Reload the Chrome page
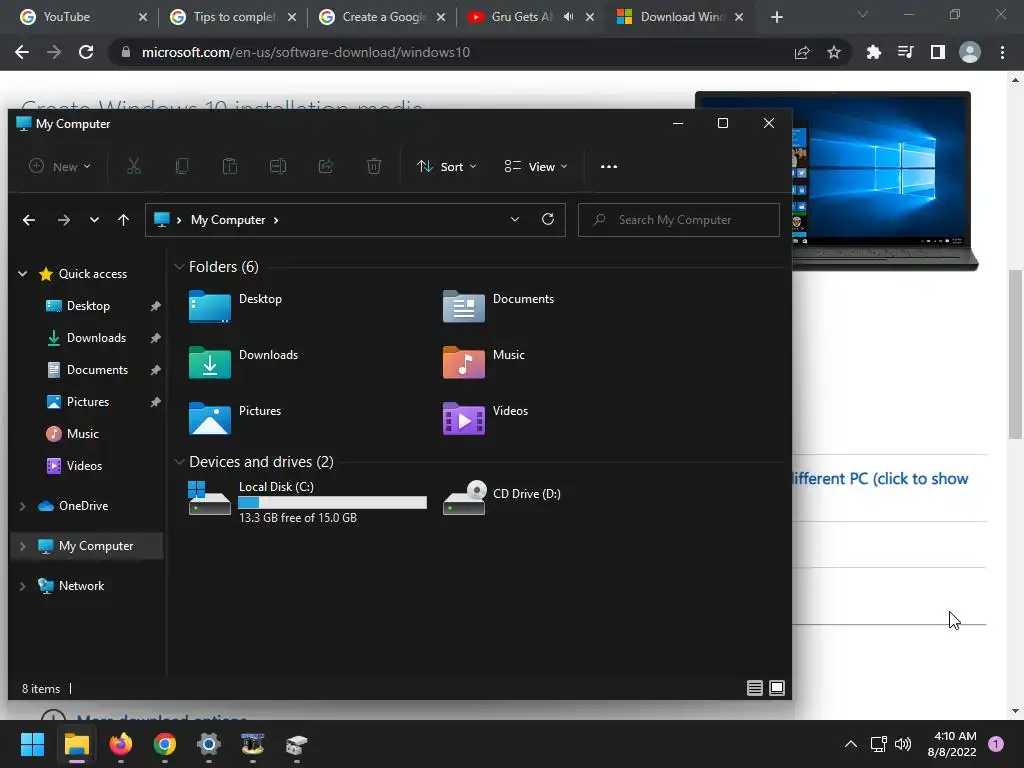The width and height of the screenshot is (1024, 768). tap(86, 52)
